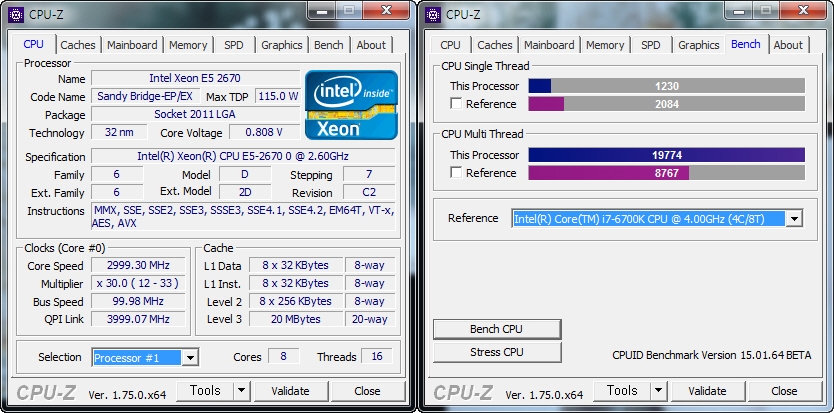
Task: Expand Tools dropdown arrow in right window
Action: (658, 391)
